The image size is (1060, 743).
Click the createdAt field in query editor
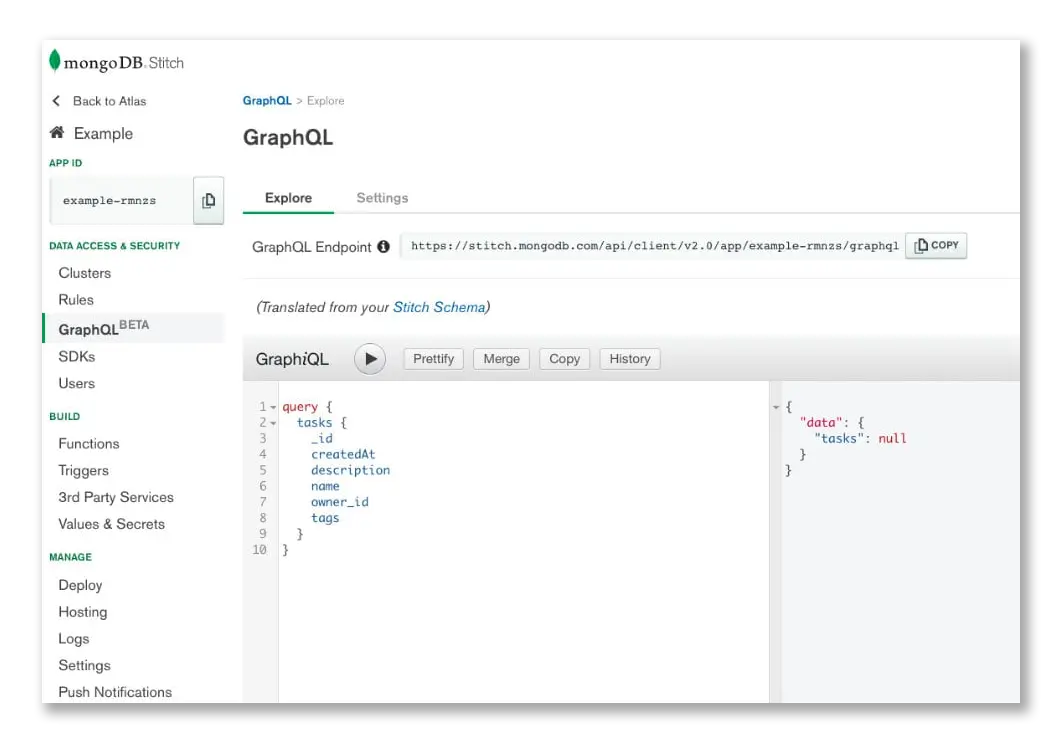click(x=343, y=454)
